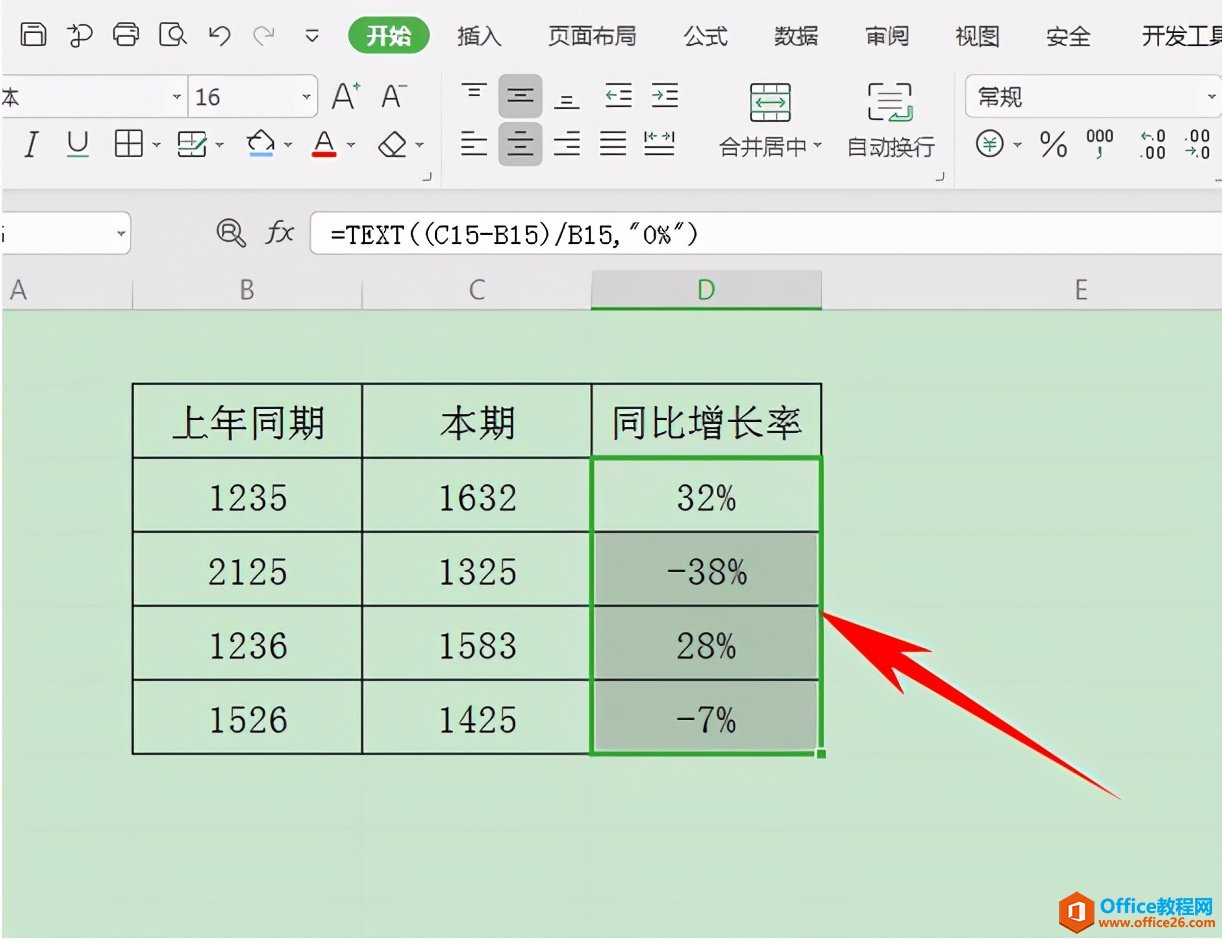Switch to the 插入 tab

click(x=479, y=36)
